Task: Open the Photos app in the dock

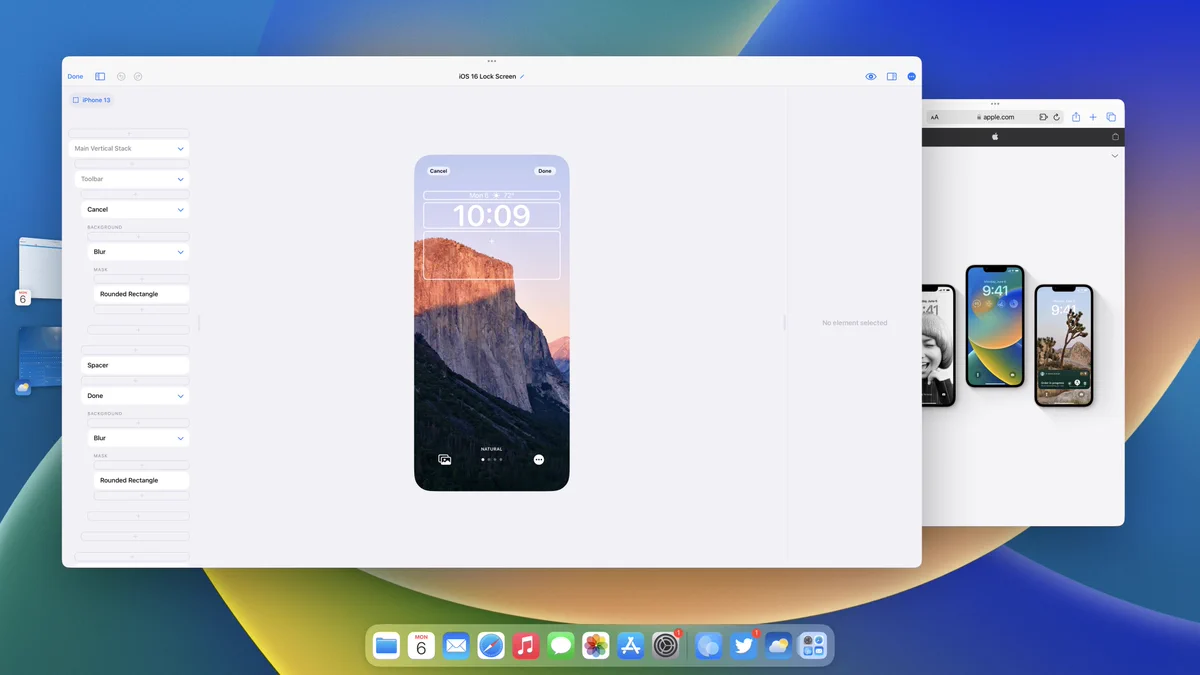Action: point(596,646)
